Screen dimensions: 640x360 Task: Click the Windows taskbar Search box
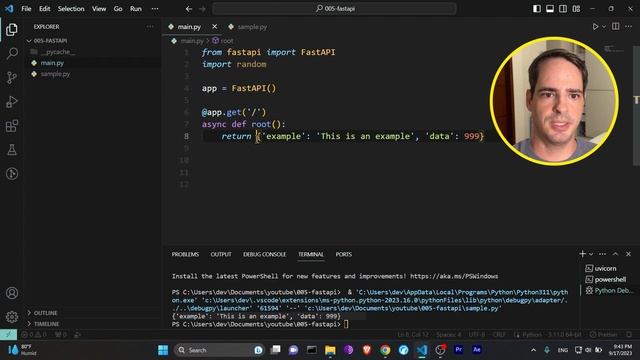219,350
